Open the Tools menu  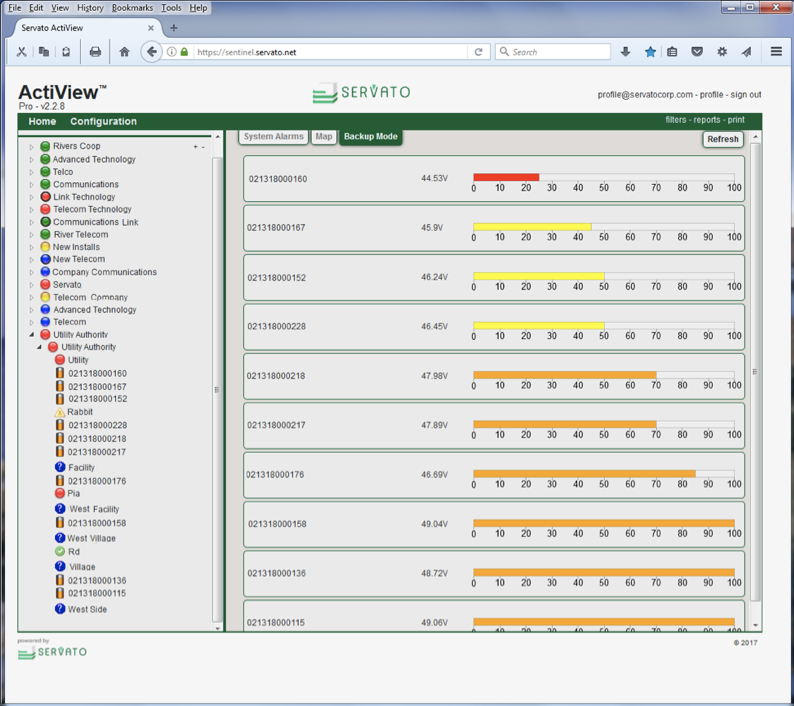[x=171, y=8]
